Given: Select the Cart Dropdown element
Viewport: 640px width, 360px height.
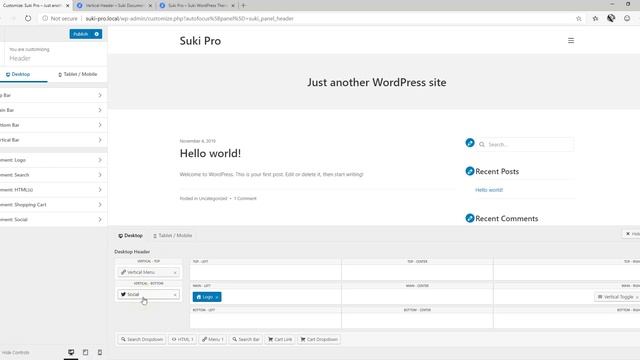Looking at the screenshot, I should point(319,339).
